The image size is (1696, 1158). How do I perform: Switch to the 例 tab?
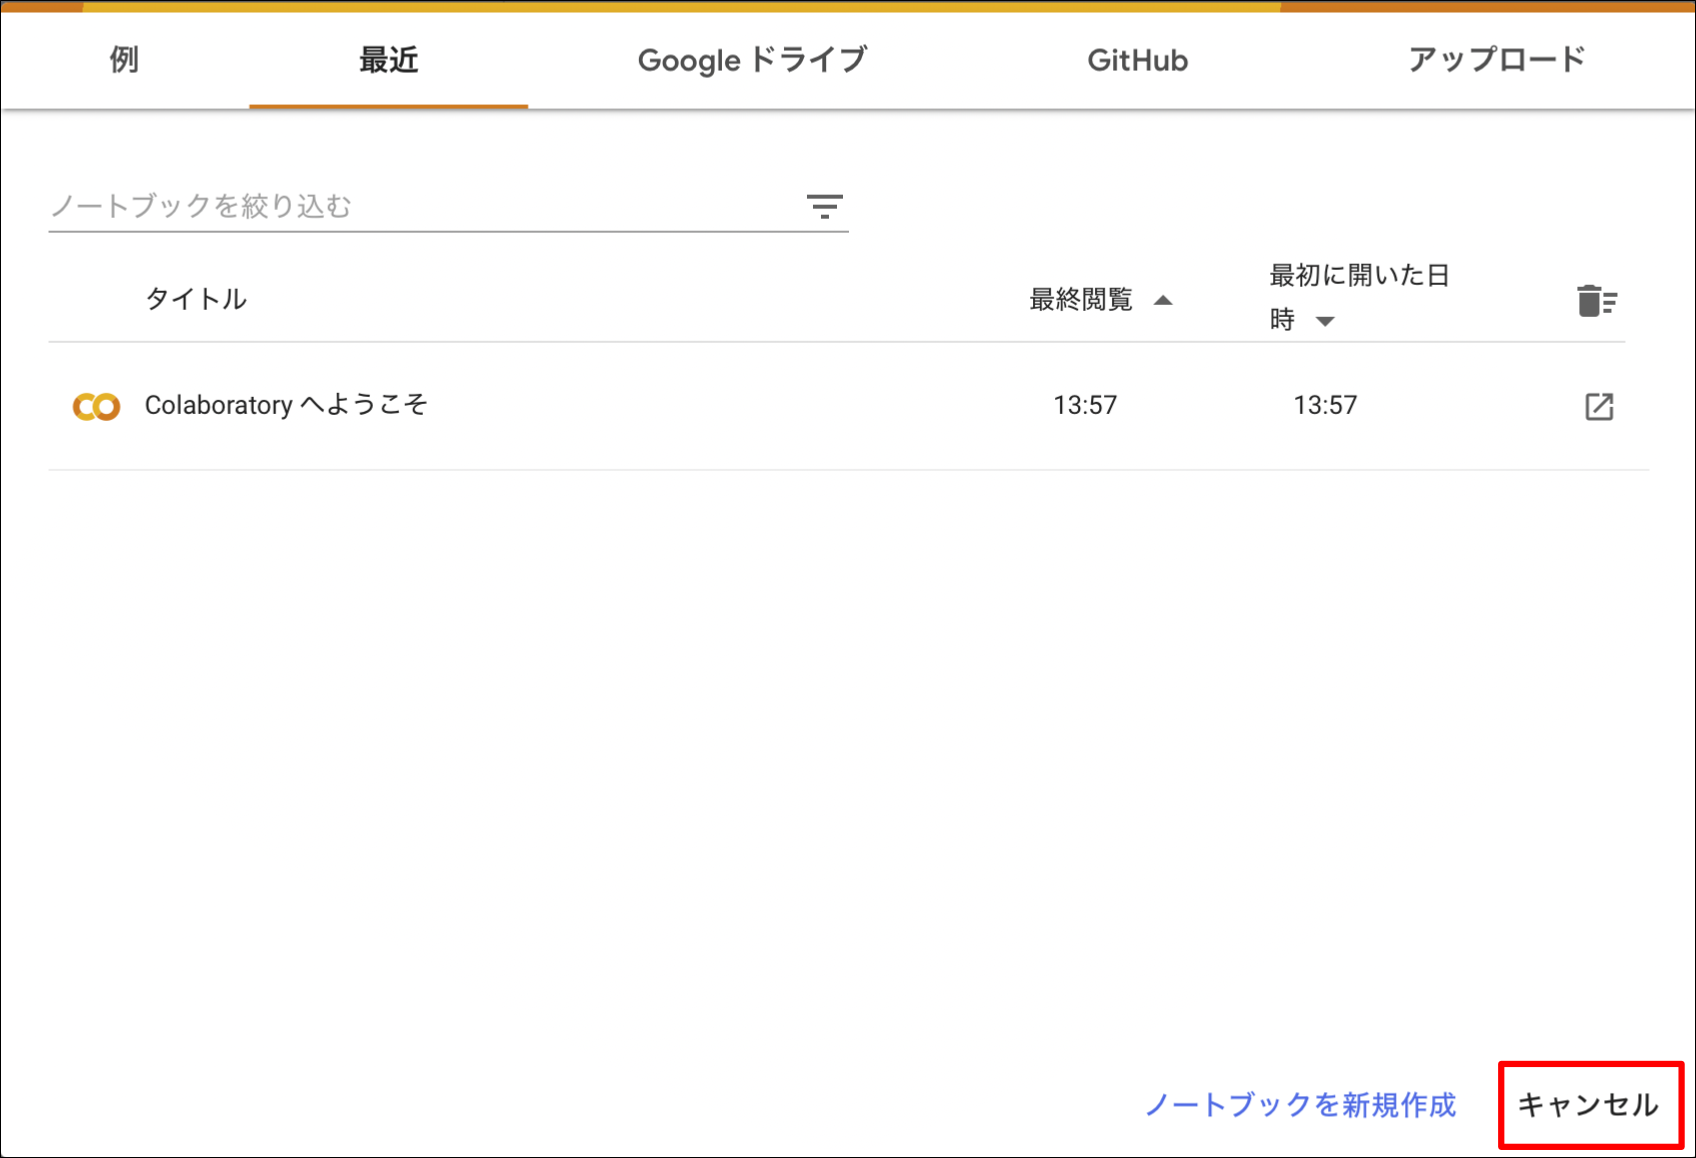tap(124, 59)
